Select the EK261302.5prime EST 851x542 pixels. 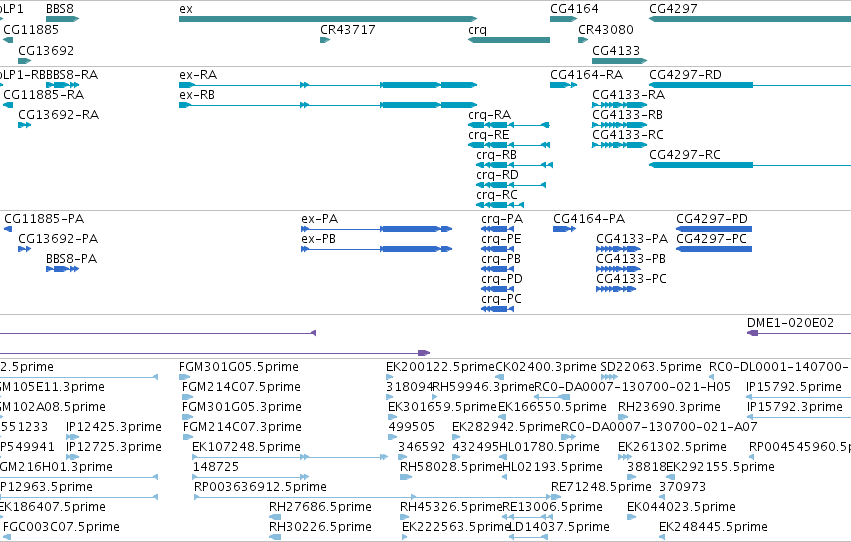625,457
